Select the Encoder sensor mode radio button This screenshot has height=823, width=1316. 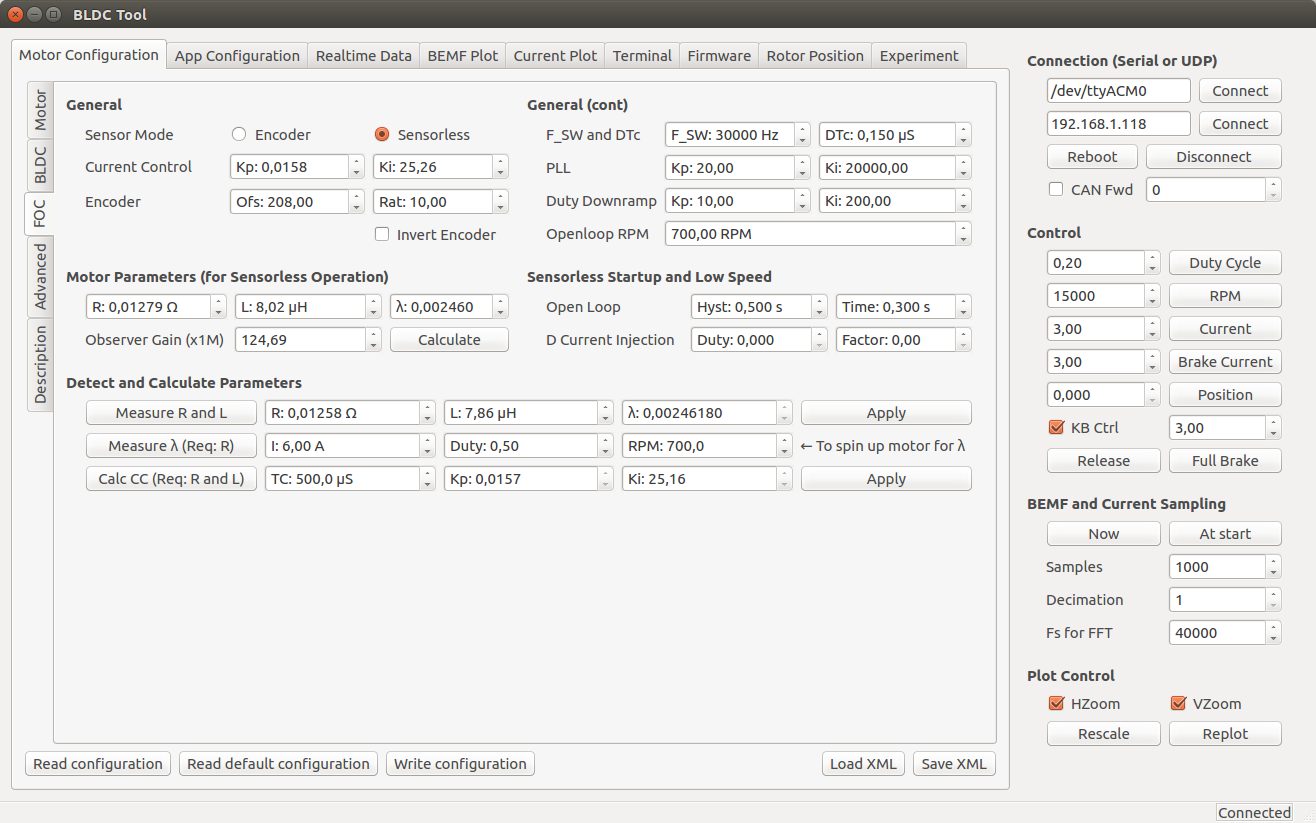[239, 135]
